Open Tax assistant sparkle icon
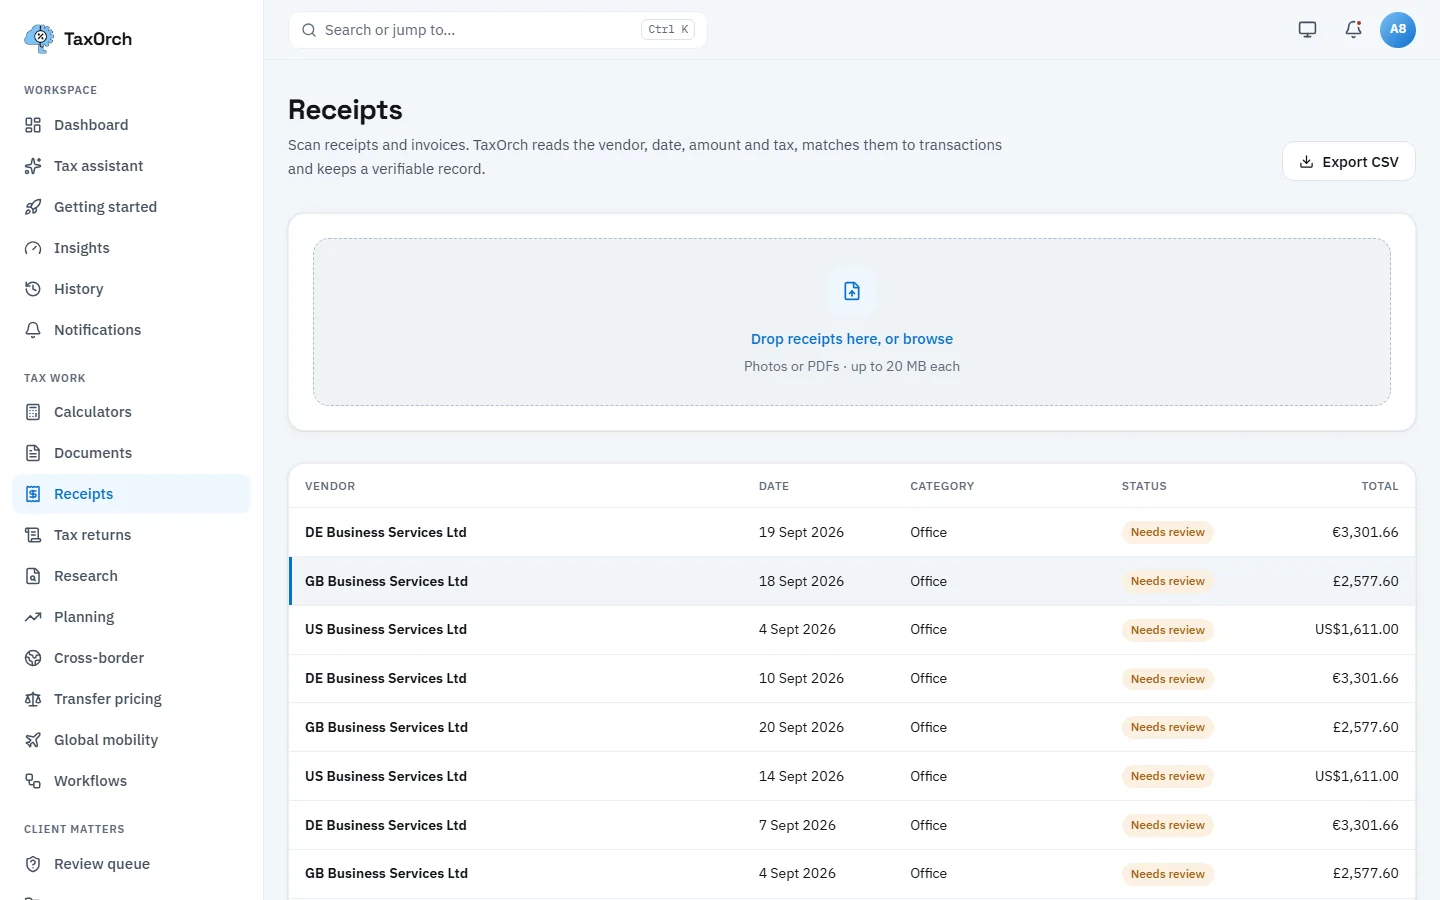The width and height of the screenshot is (1440, 900). pos(33,166)
